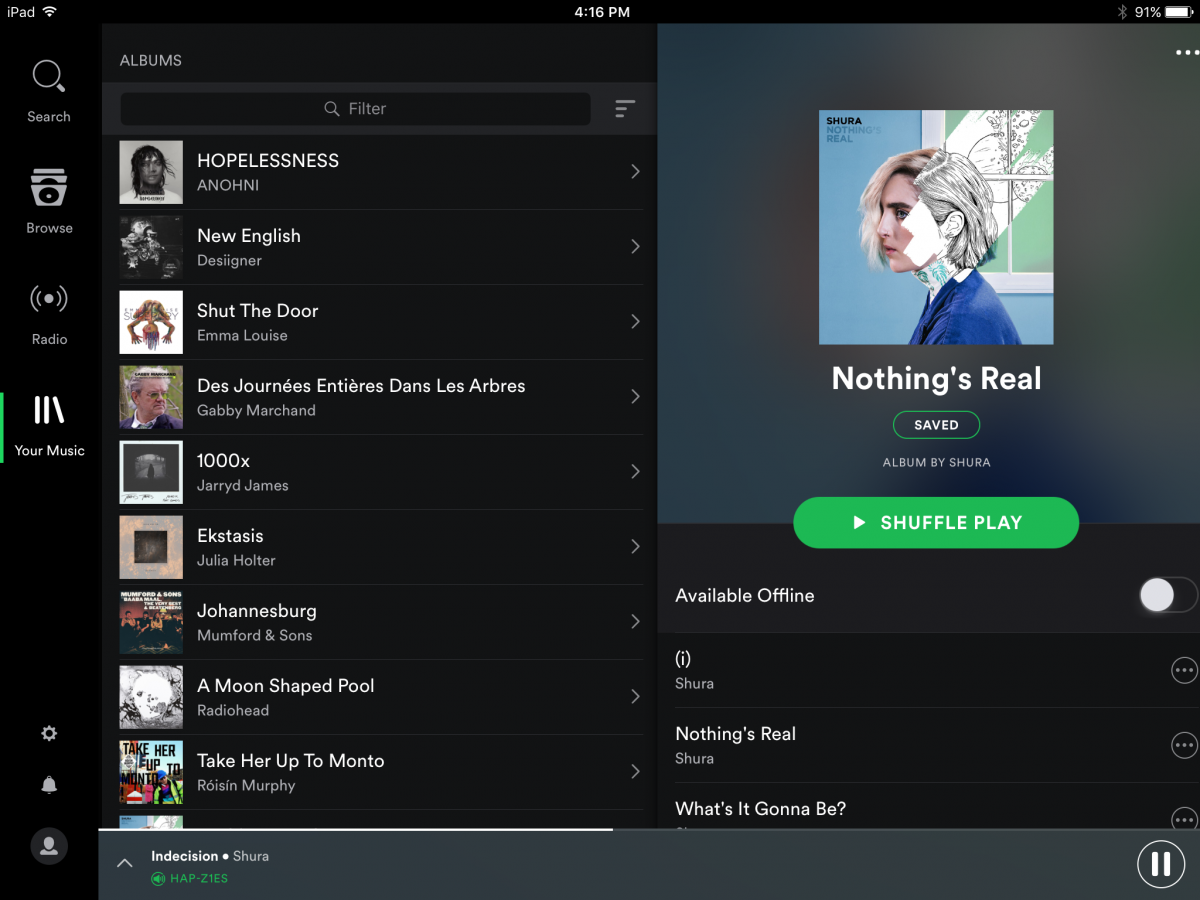Select the New English album title

(249, 236)
